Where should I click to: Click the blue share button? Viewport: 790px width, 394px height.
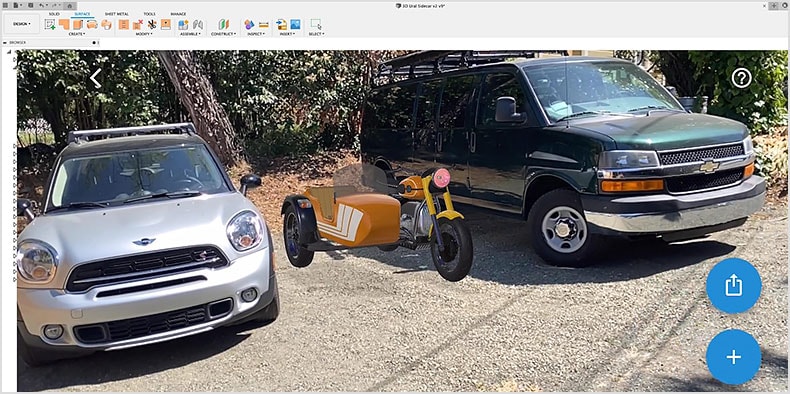click(x=734, y=286)
